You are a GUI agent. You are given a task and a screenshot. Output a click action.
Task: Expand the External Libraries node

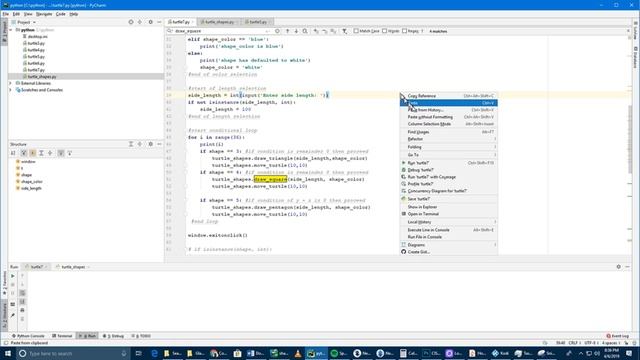tap(11, 83)
